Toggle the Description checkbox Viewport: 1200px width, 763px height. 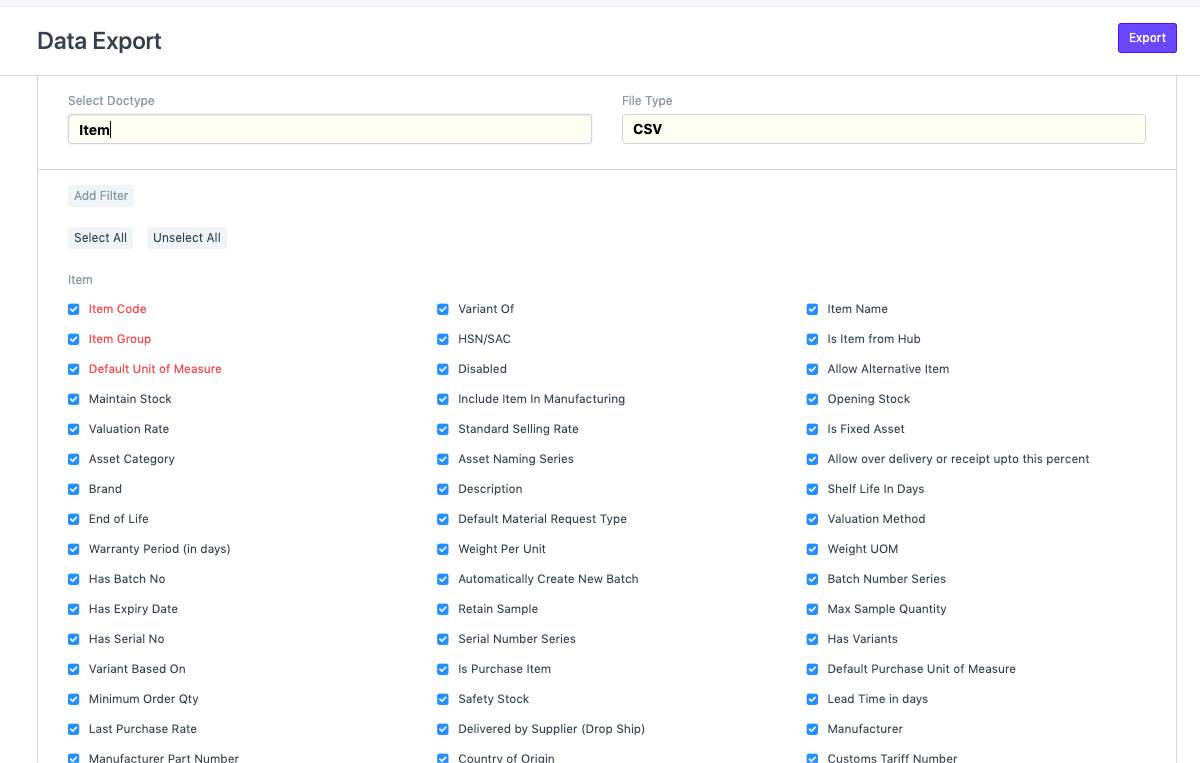[443, 490]
